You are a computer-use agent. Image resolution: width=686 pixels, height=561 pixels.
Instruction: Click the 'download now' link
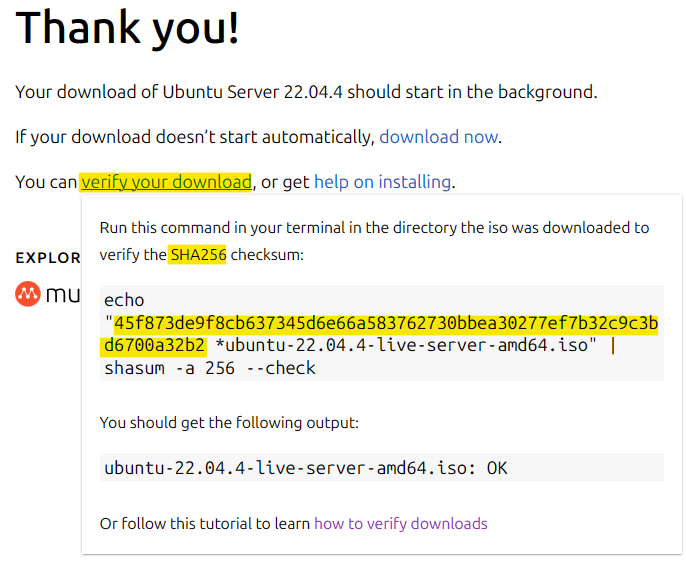(x=438, y=137)
